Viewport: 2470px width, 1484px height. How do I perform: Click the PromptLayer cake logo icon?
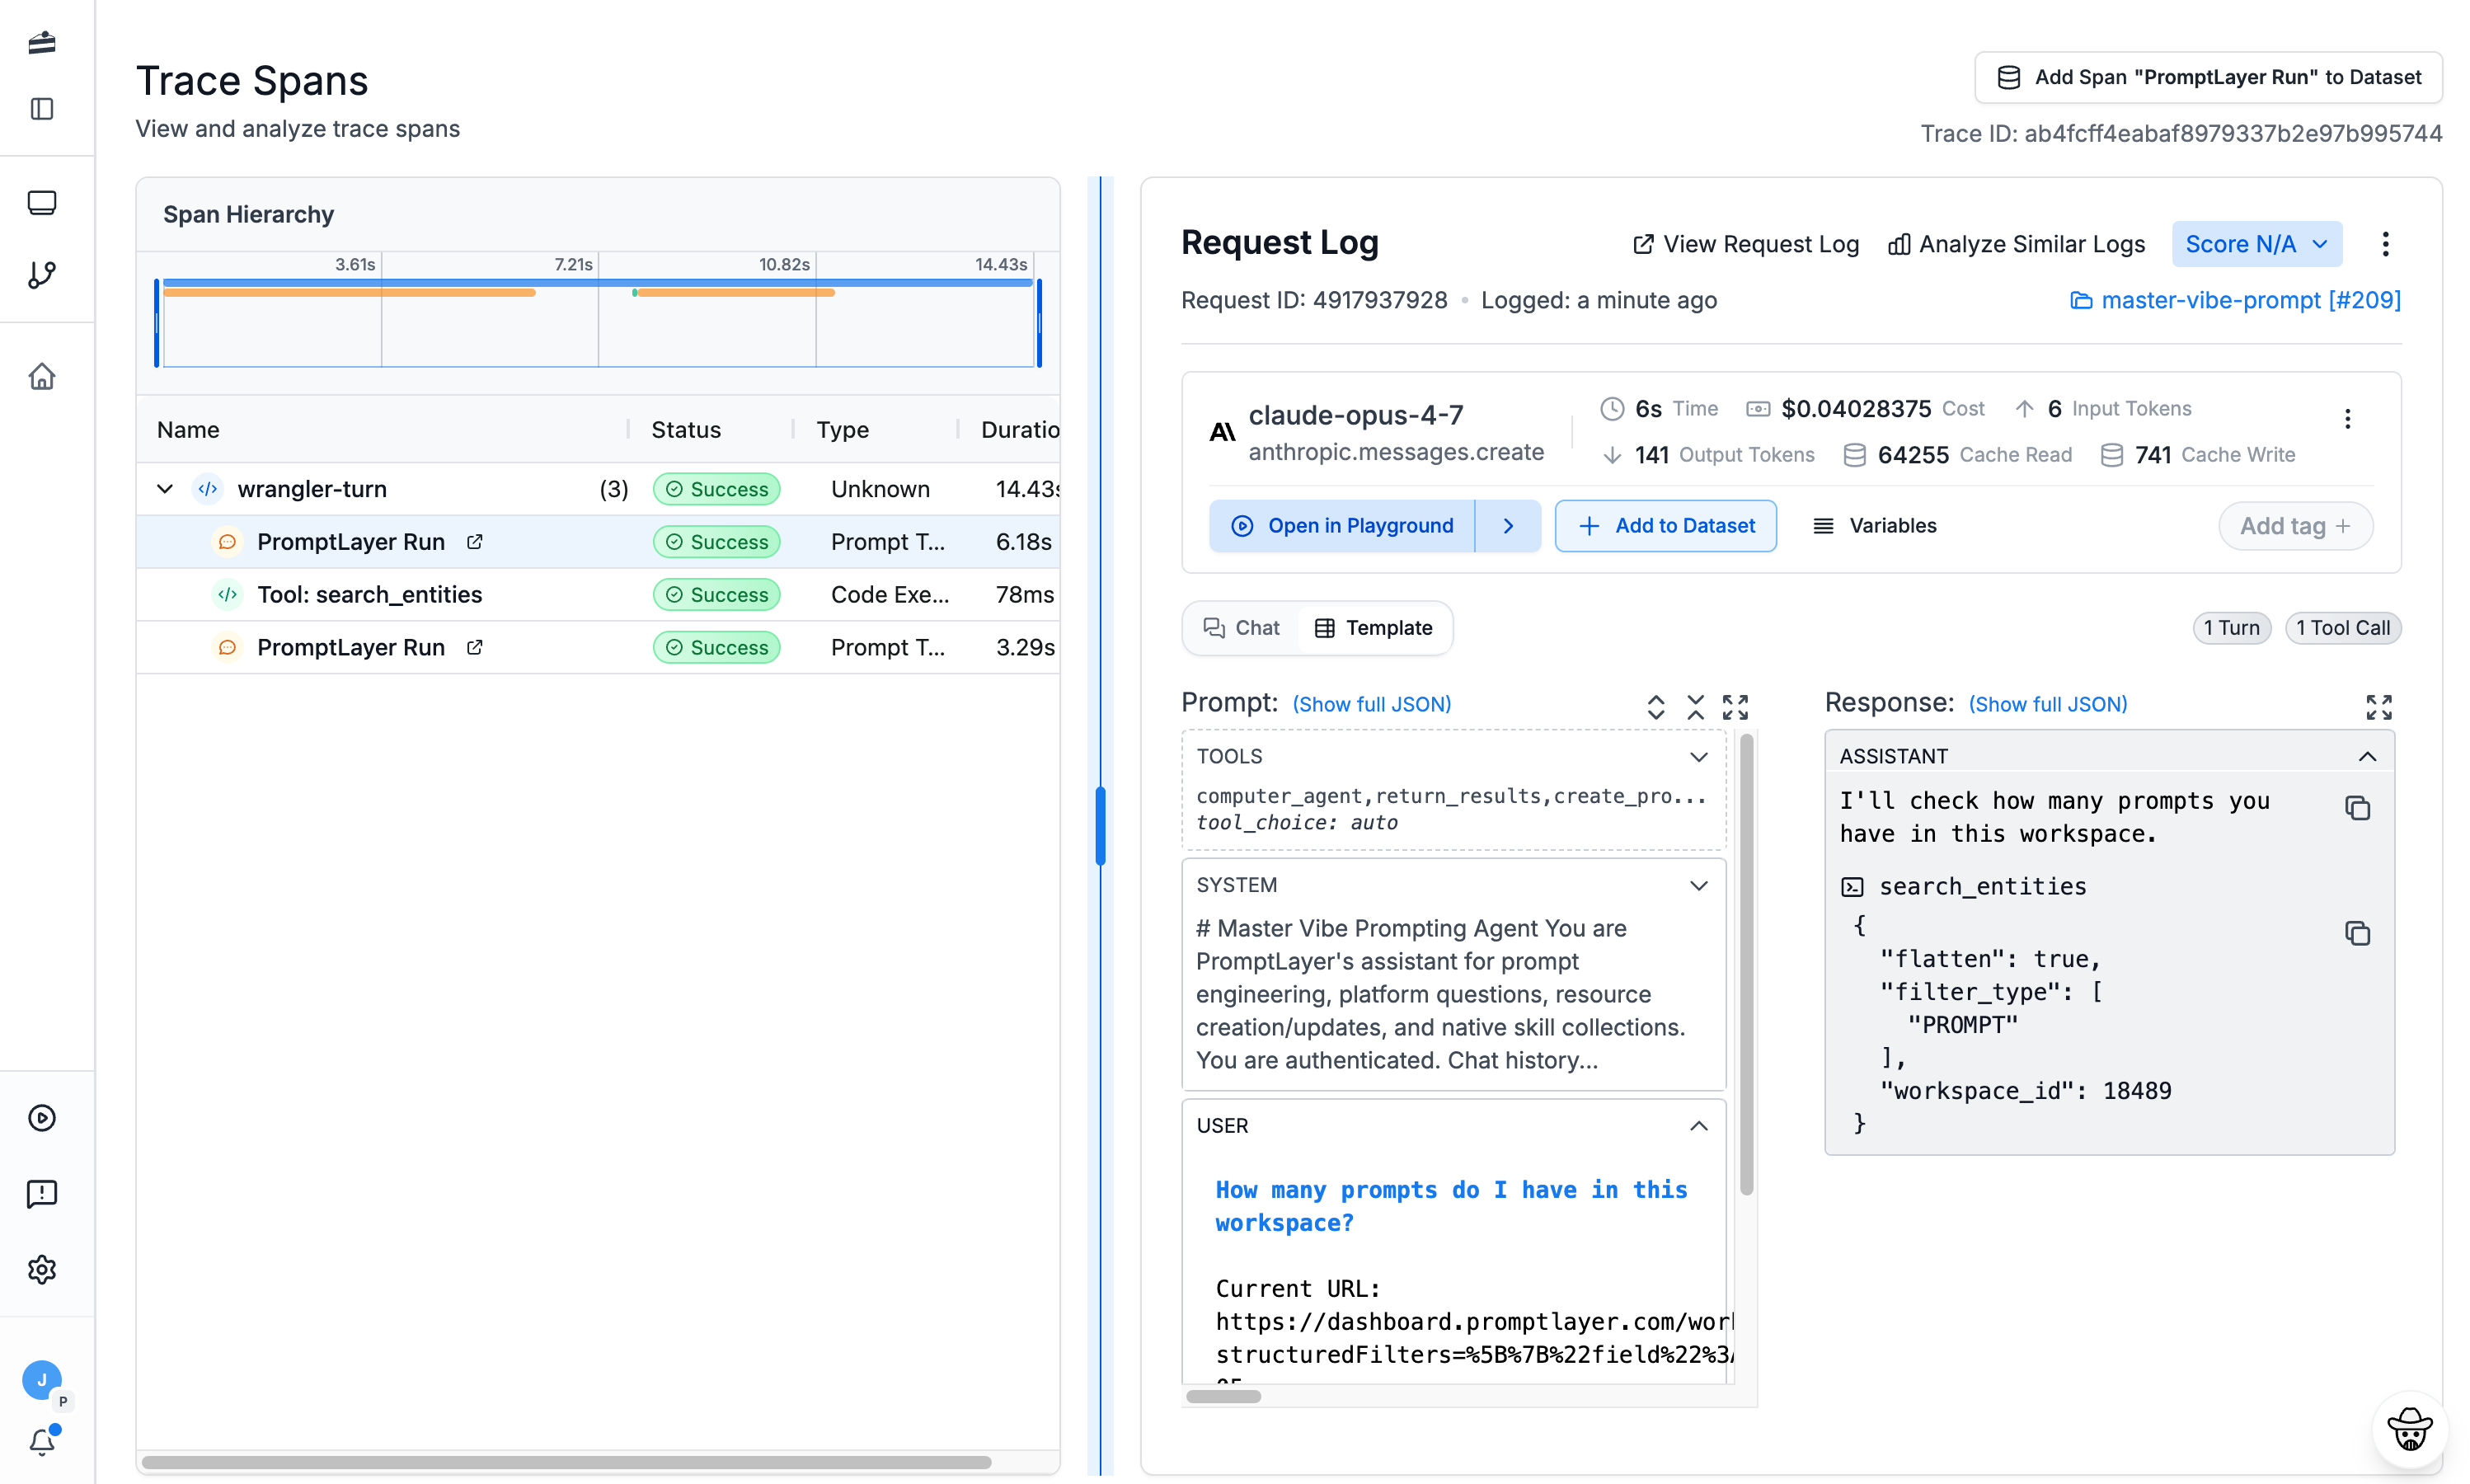click(42, 42)
